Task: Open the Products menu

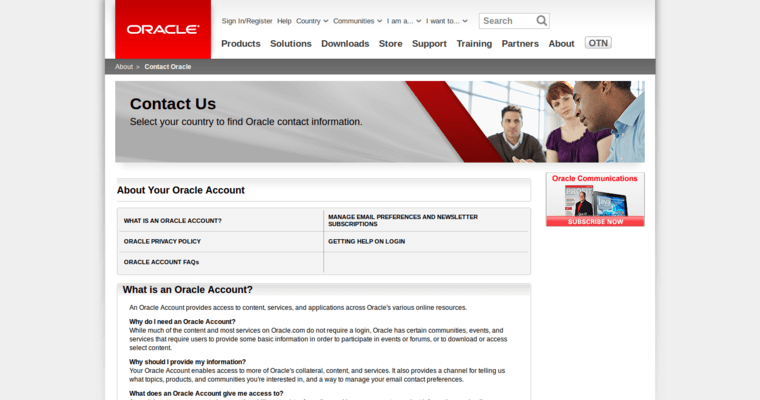Action: (240, 44)
